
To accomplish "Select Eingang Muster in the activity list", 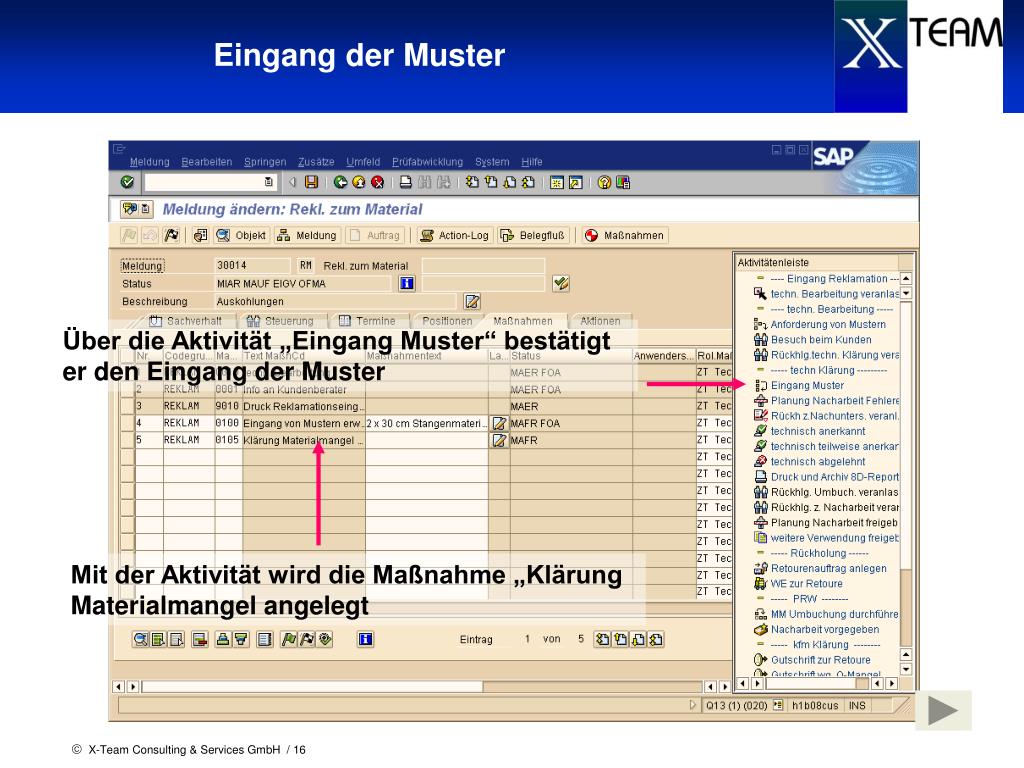I will (807, 385).
